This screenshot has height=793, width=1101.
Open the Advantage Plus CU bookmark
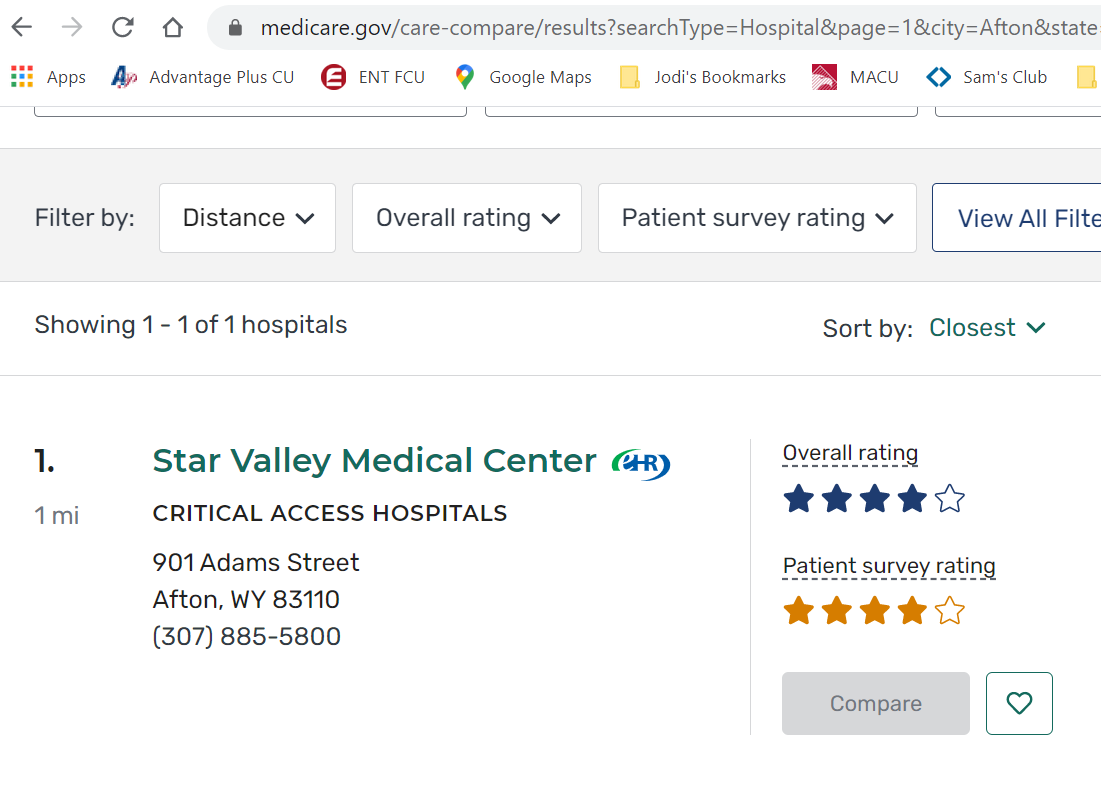click(x=203, y=77)
